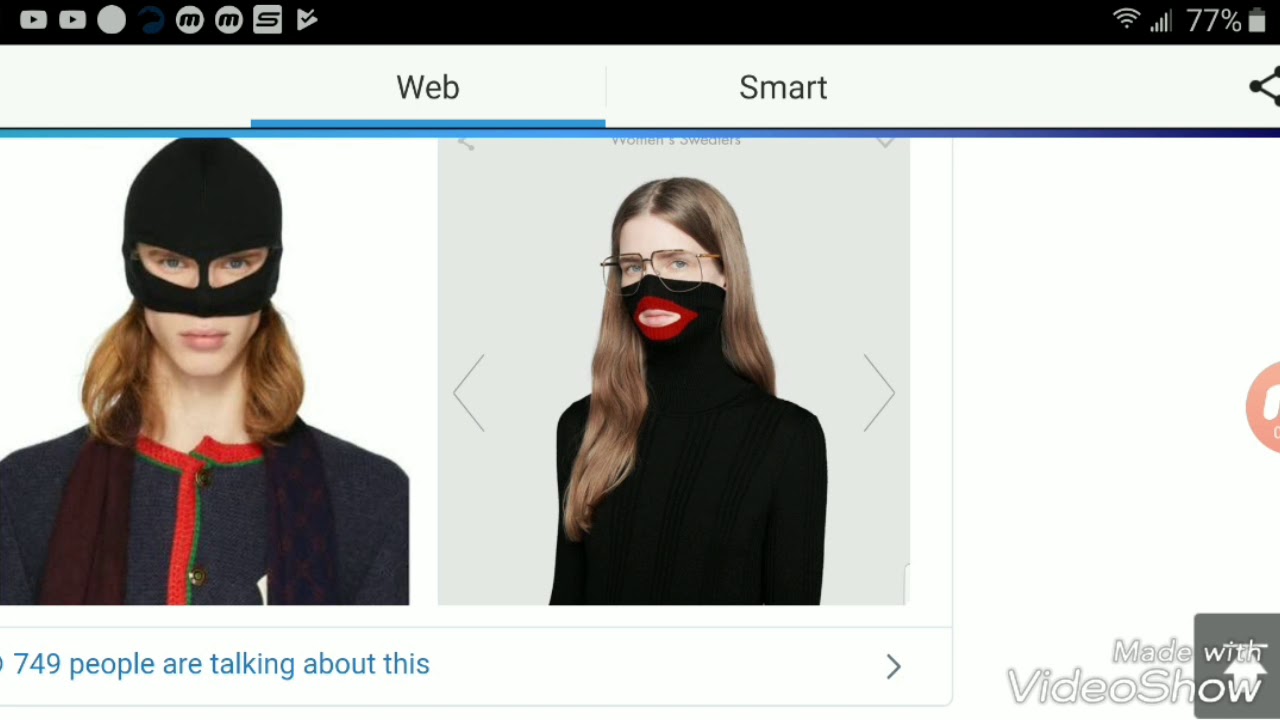Tap the S notification icon in status bar

(x=267, y=20)
